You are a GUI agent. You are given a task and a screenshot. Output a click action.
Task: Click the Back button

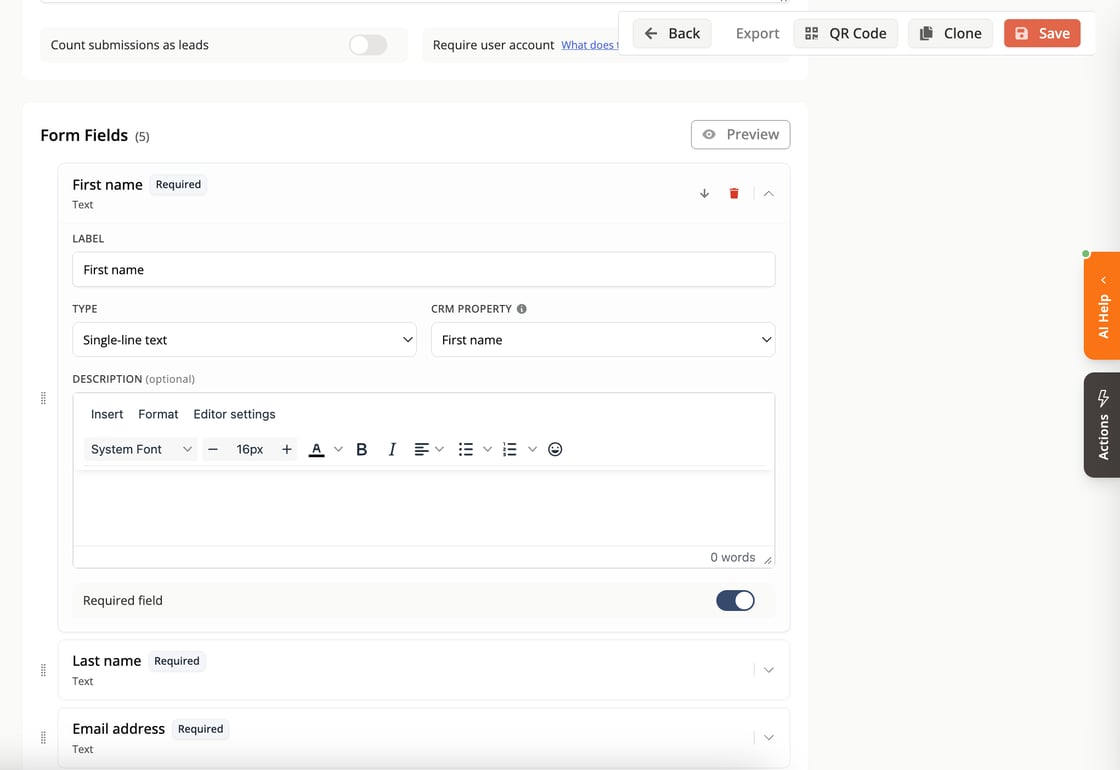[x=672, y=34]
